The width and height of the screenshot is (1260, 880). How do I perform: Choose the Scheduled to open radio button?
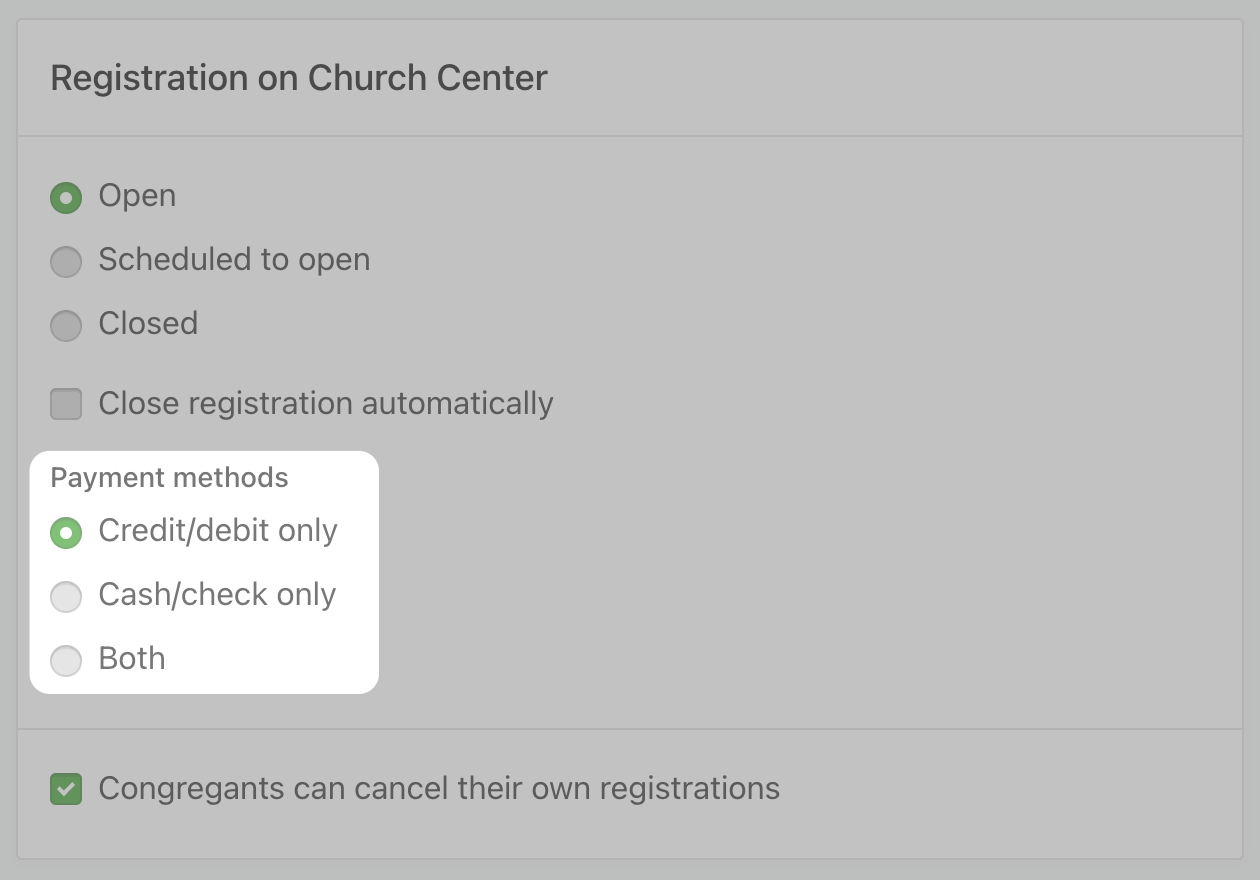[66, 262]
